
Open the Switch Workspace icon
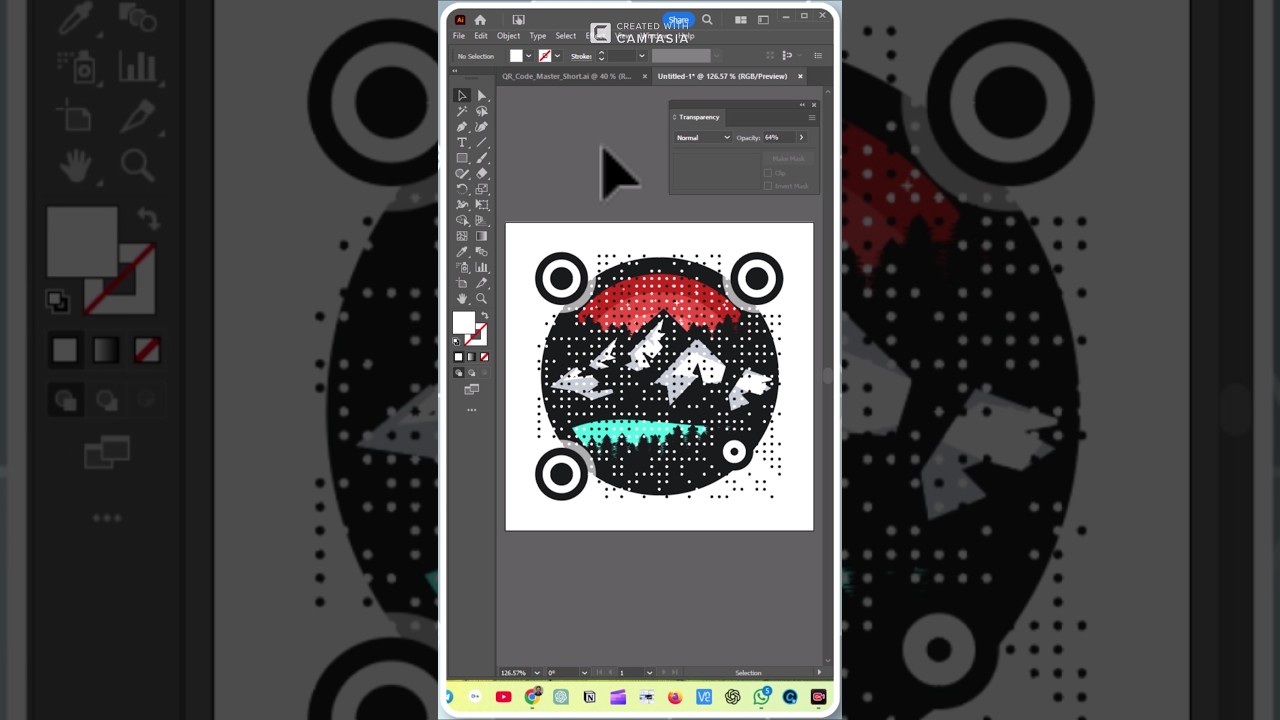(763, 19)
